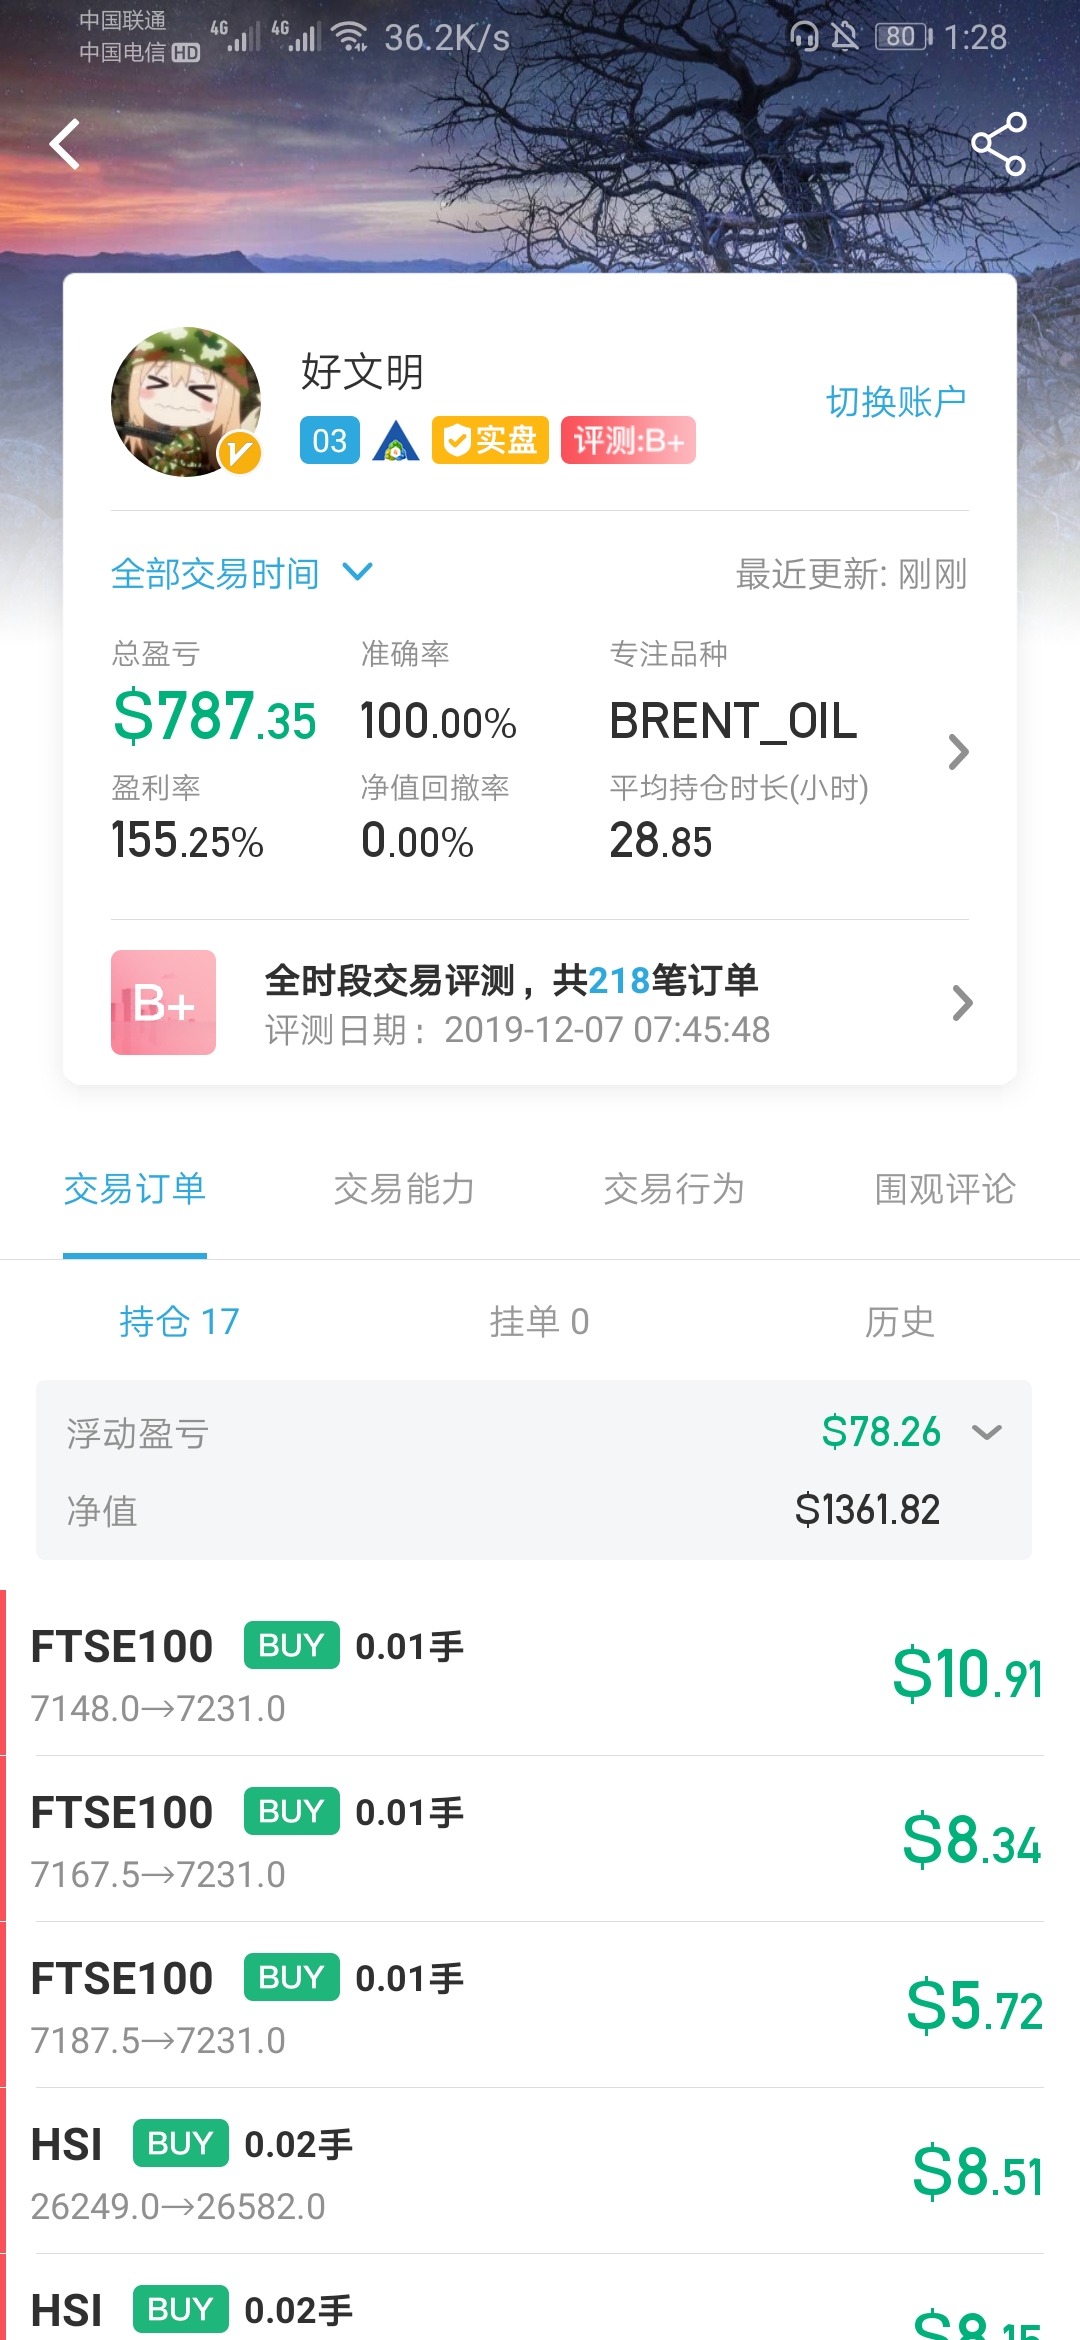Tap the level 03 badge

click(329, 440)
